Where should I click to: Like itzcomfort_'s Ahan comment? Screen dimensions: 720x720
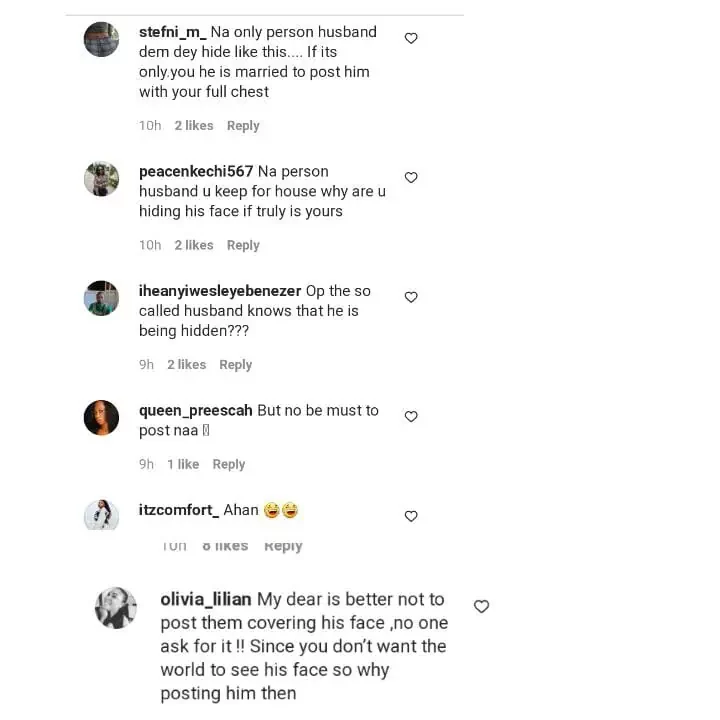410,516
